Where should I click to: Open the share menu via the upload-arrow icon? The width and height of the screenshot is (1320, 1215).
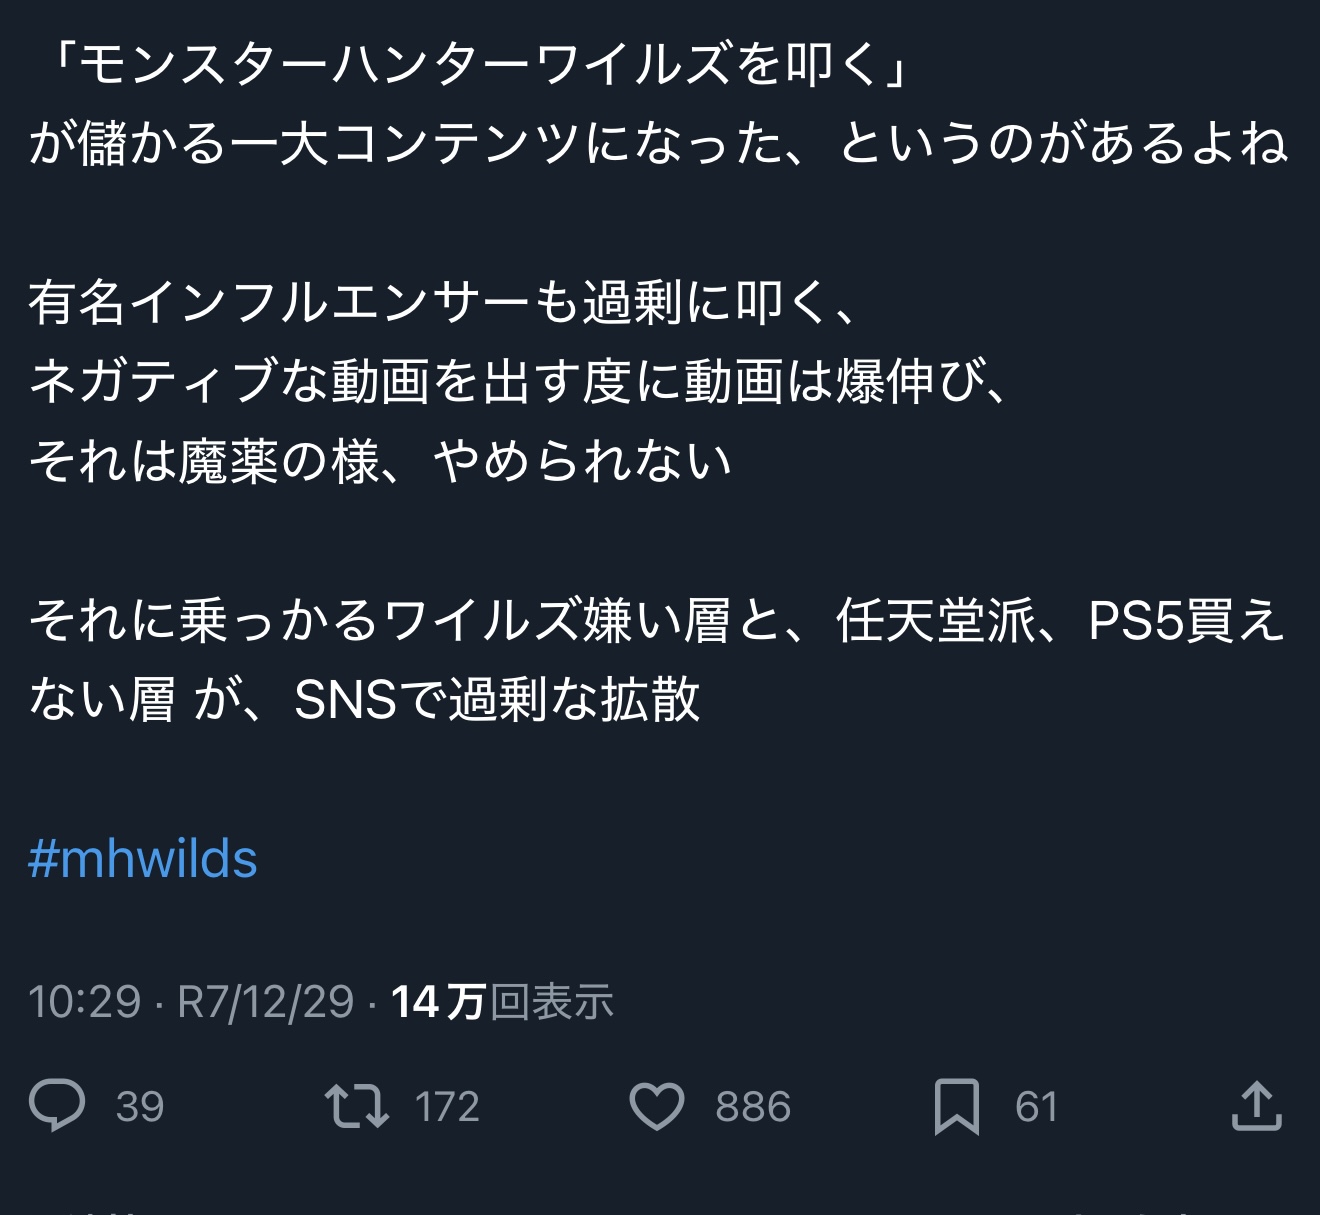coord(1256,1106)
